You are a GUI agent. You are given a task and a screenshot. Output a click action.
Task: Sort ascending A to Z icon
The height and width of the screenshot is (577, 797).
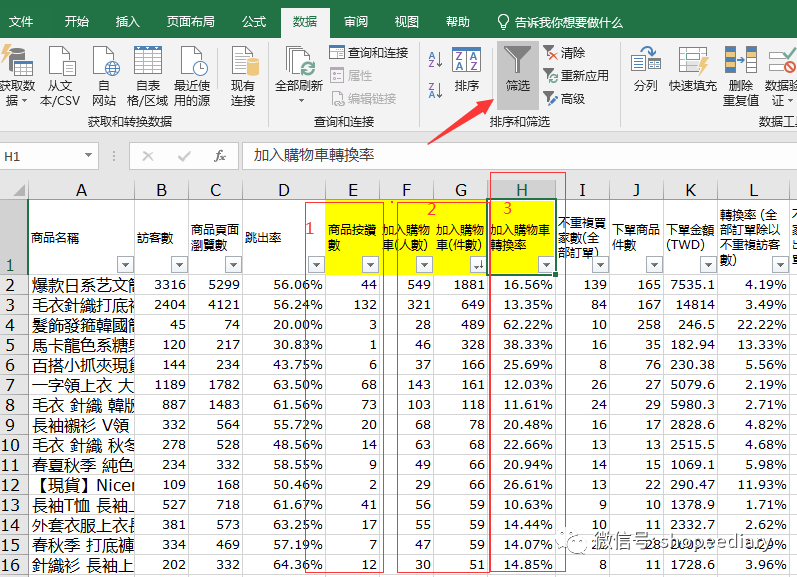tap(436, 59)
